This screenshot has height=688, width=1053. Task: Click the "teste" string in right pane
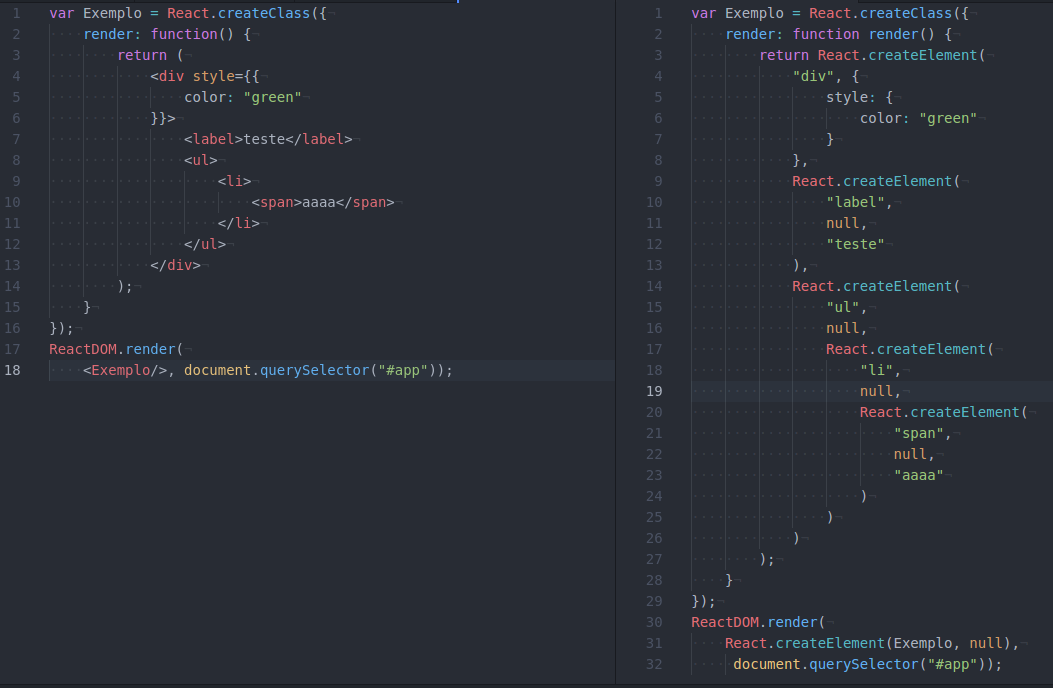[856, 244]
